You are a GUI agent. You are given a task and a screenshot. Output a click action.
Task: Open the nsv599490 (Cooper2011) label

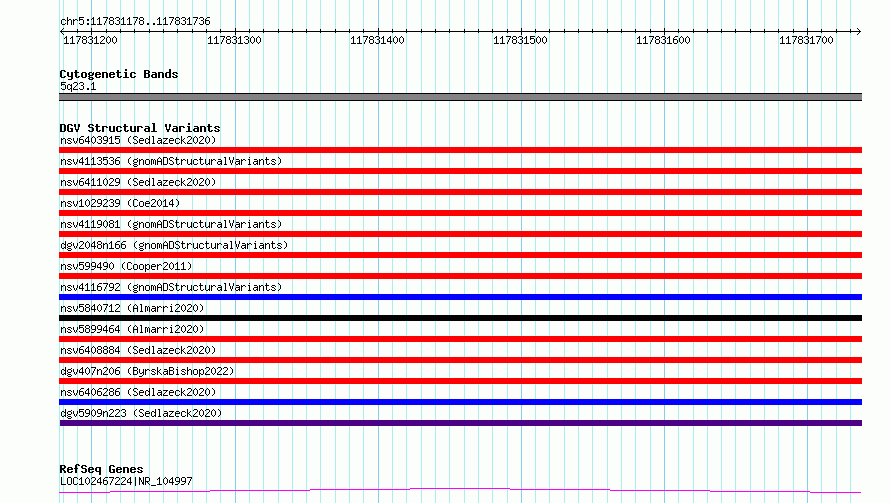tap(126, 266)
